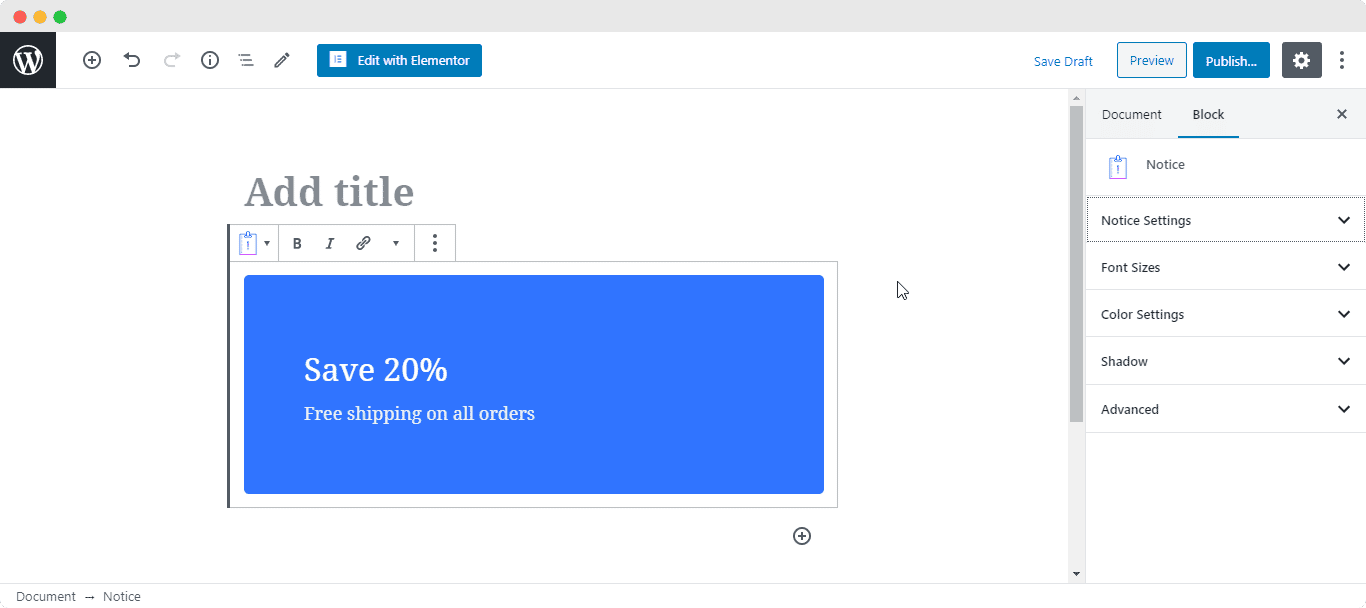
Task: Switch to the Document tab
Action: click(x=1131, y=114)
